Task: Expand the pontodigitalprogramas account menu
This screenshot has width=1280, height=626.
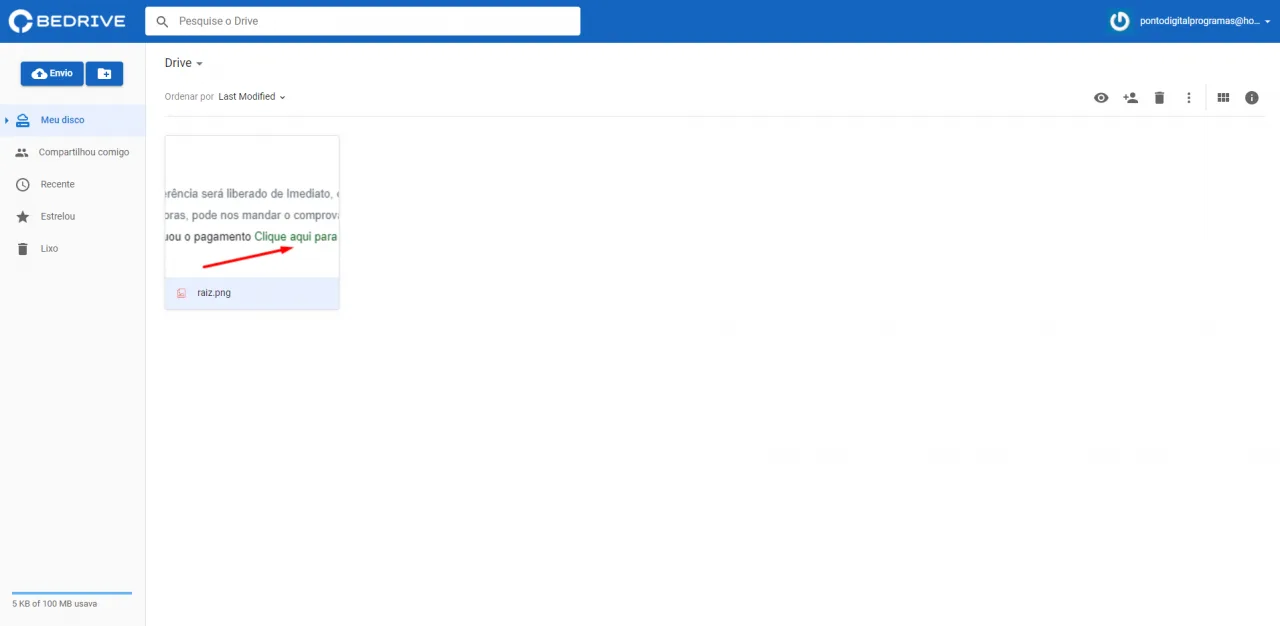Action: coord(1205,21)
